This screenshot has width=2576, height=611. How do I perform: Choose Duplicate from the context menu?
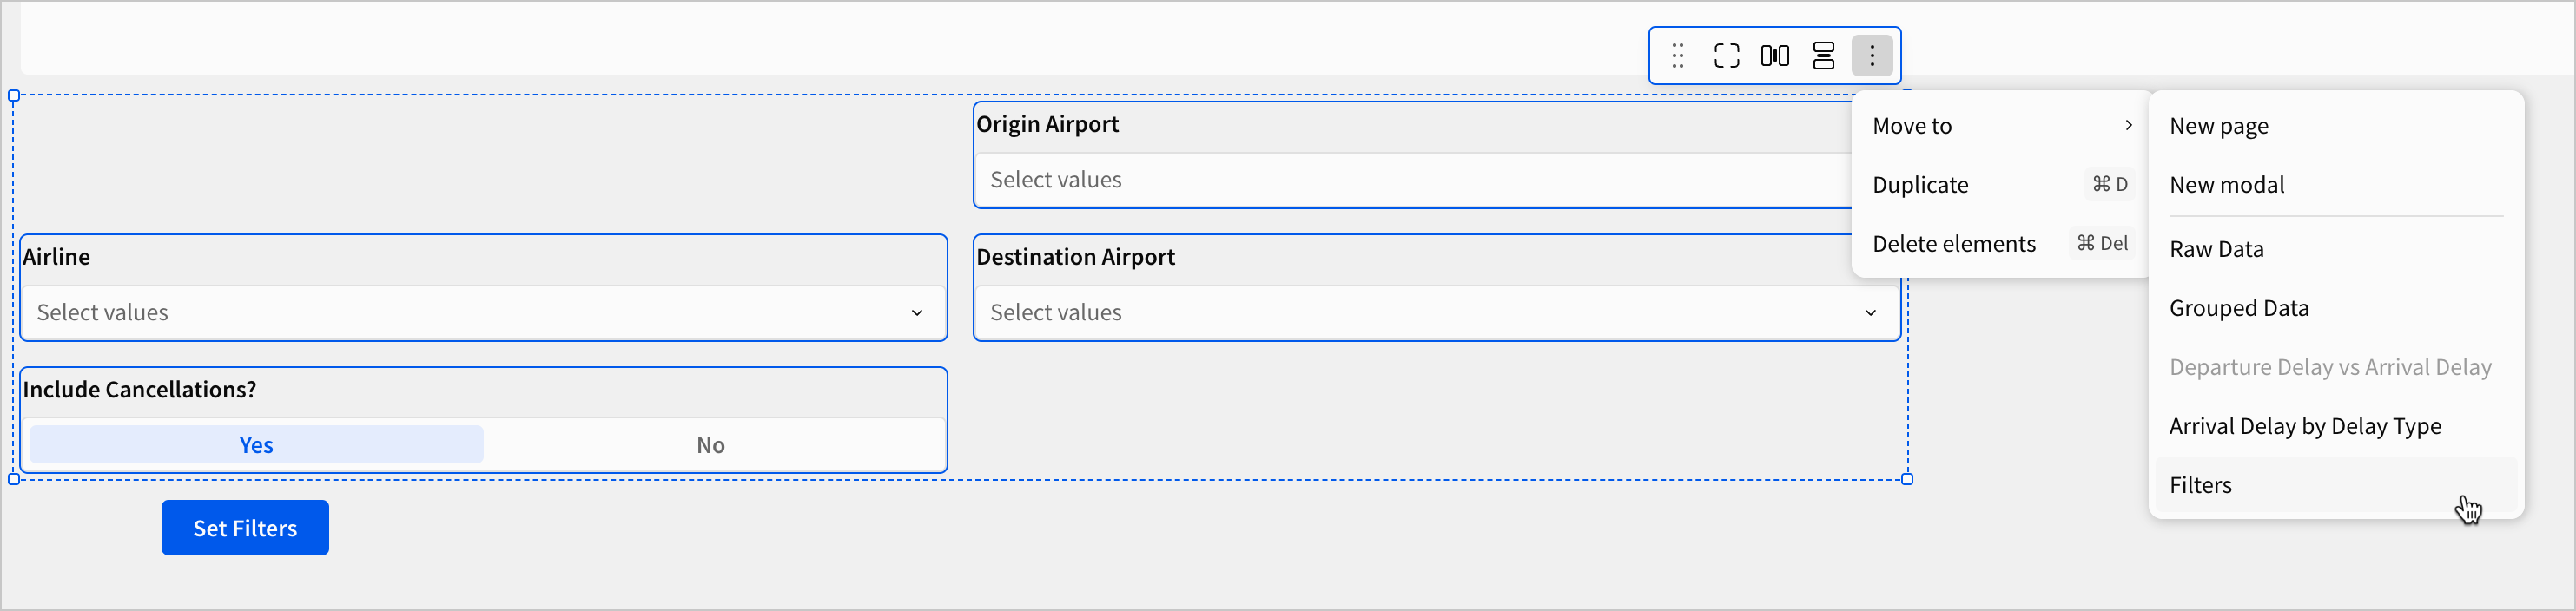pos(1920,185)
